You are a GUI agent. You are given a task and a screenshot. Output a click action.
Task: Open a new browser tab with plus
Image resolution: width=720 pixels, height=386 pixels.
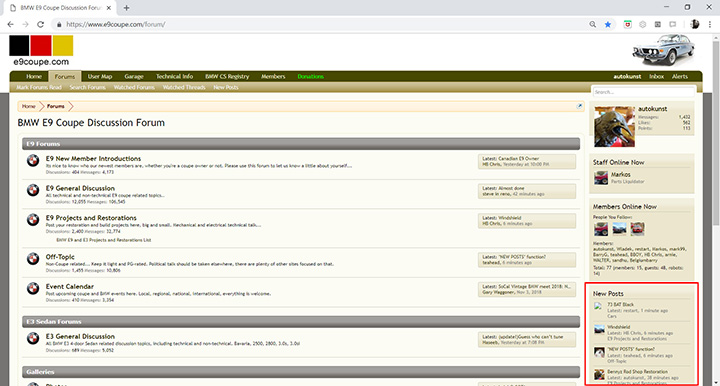126,8
